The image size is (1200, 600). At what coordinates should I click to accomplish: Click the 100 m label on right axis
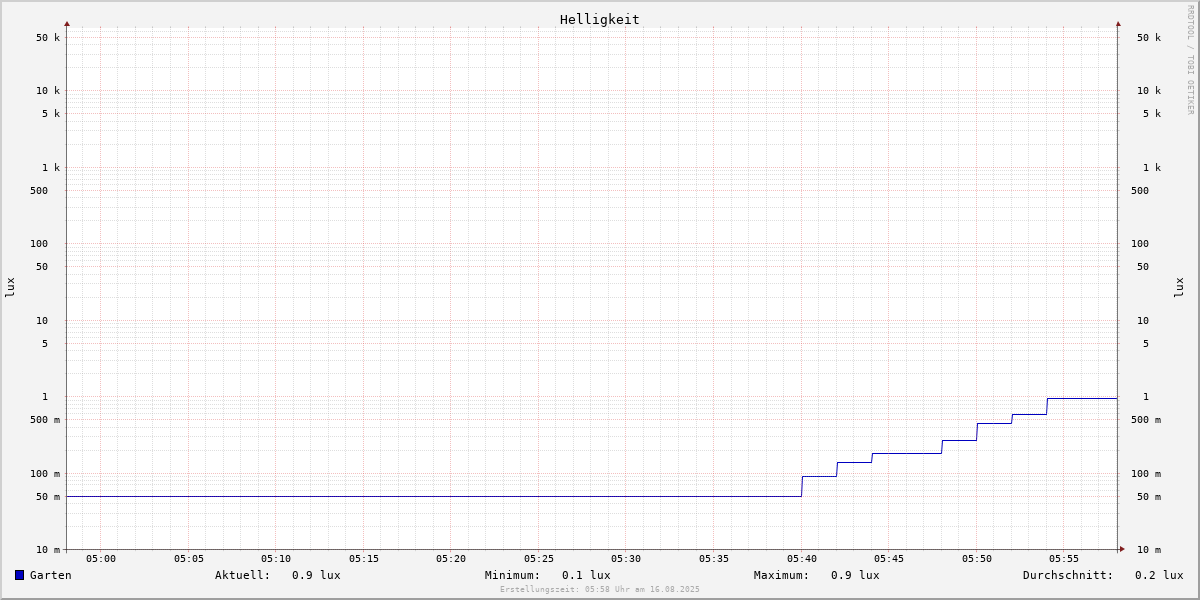[1146, 474]
